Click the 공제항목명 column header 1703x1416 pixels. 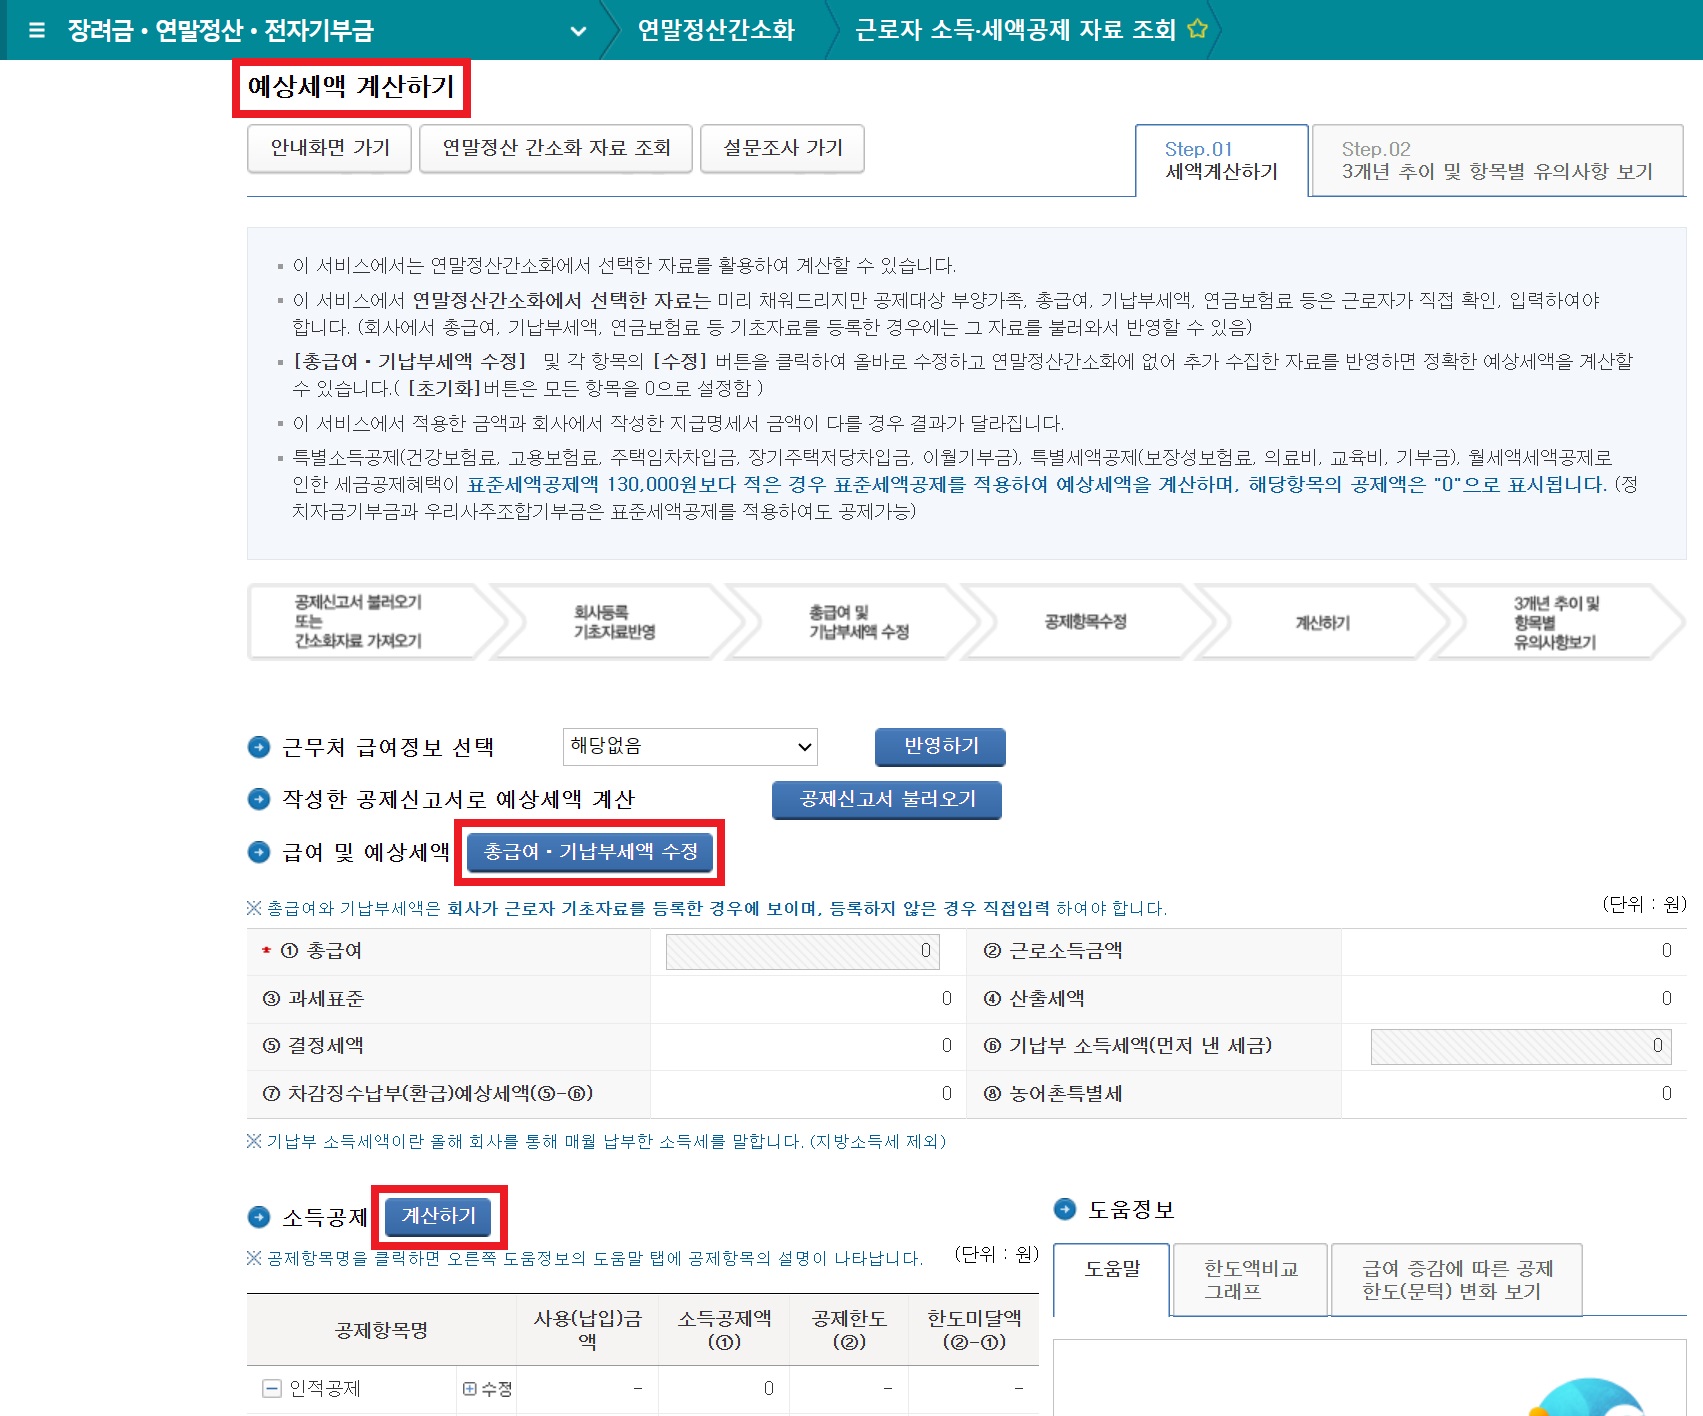click(381, 1330)
